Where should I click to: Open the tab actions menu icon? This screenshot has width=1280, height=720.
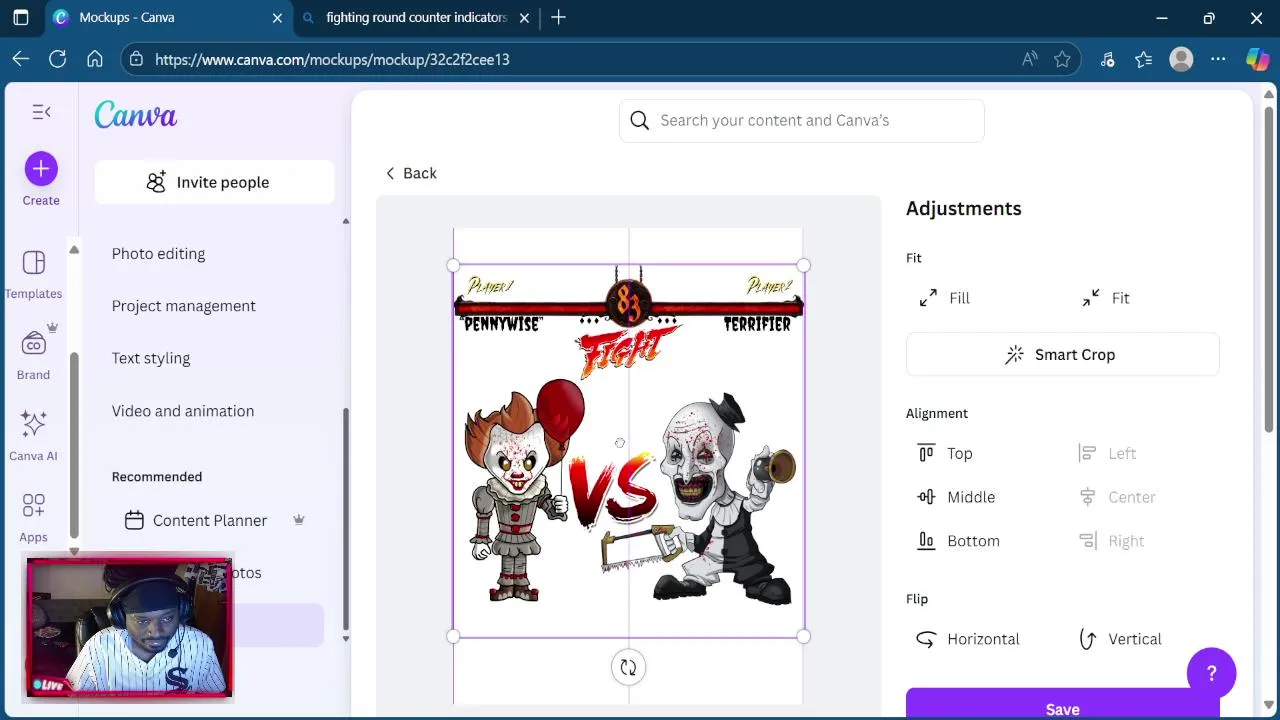point(21,17)
